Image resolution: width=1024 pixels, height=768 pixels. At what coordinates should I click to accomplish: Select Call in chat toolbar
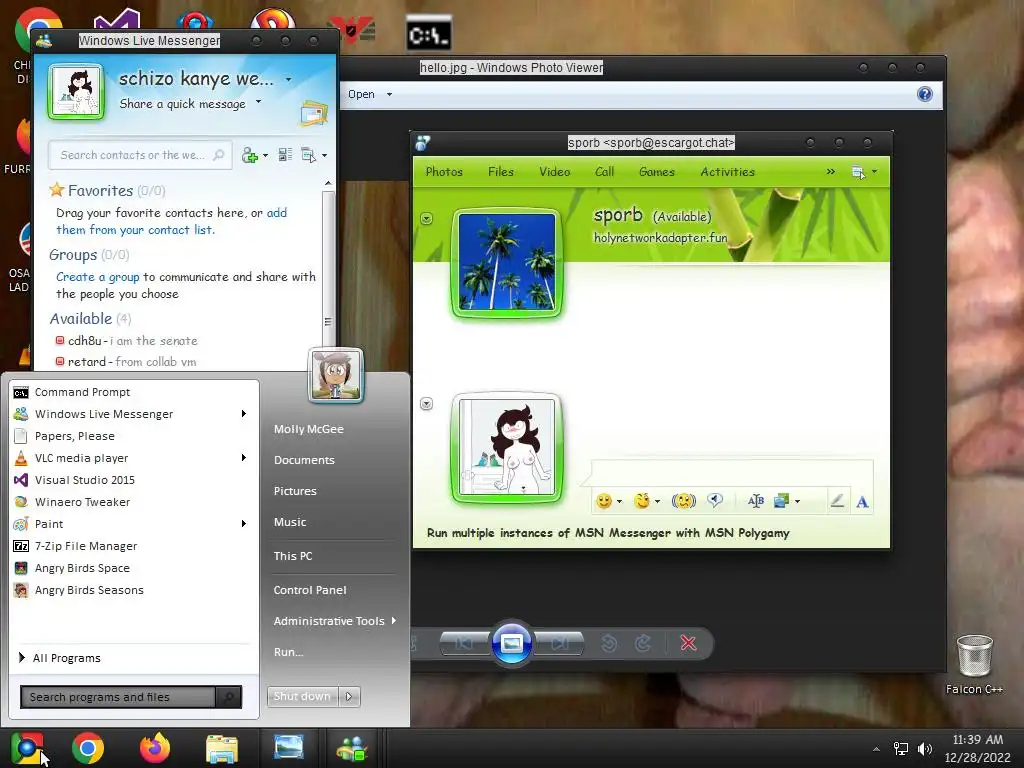(605, 172)
